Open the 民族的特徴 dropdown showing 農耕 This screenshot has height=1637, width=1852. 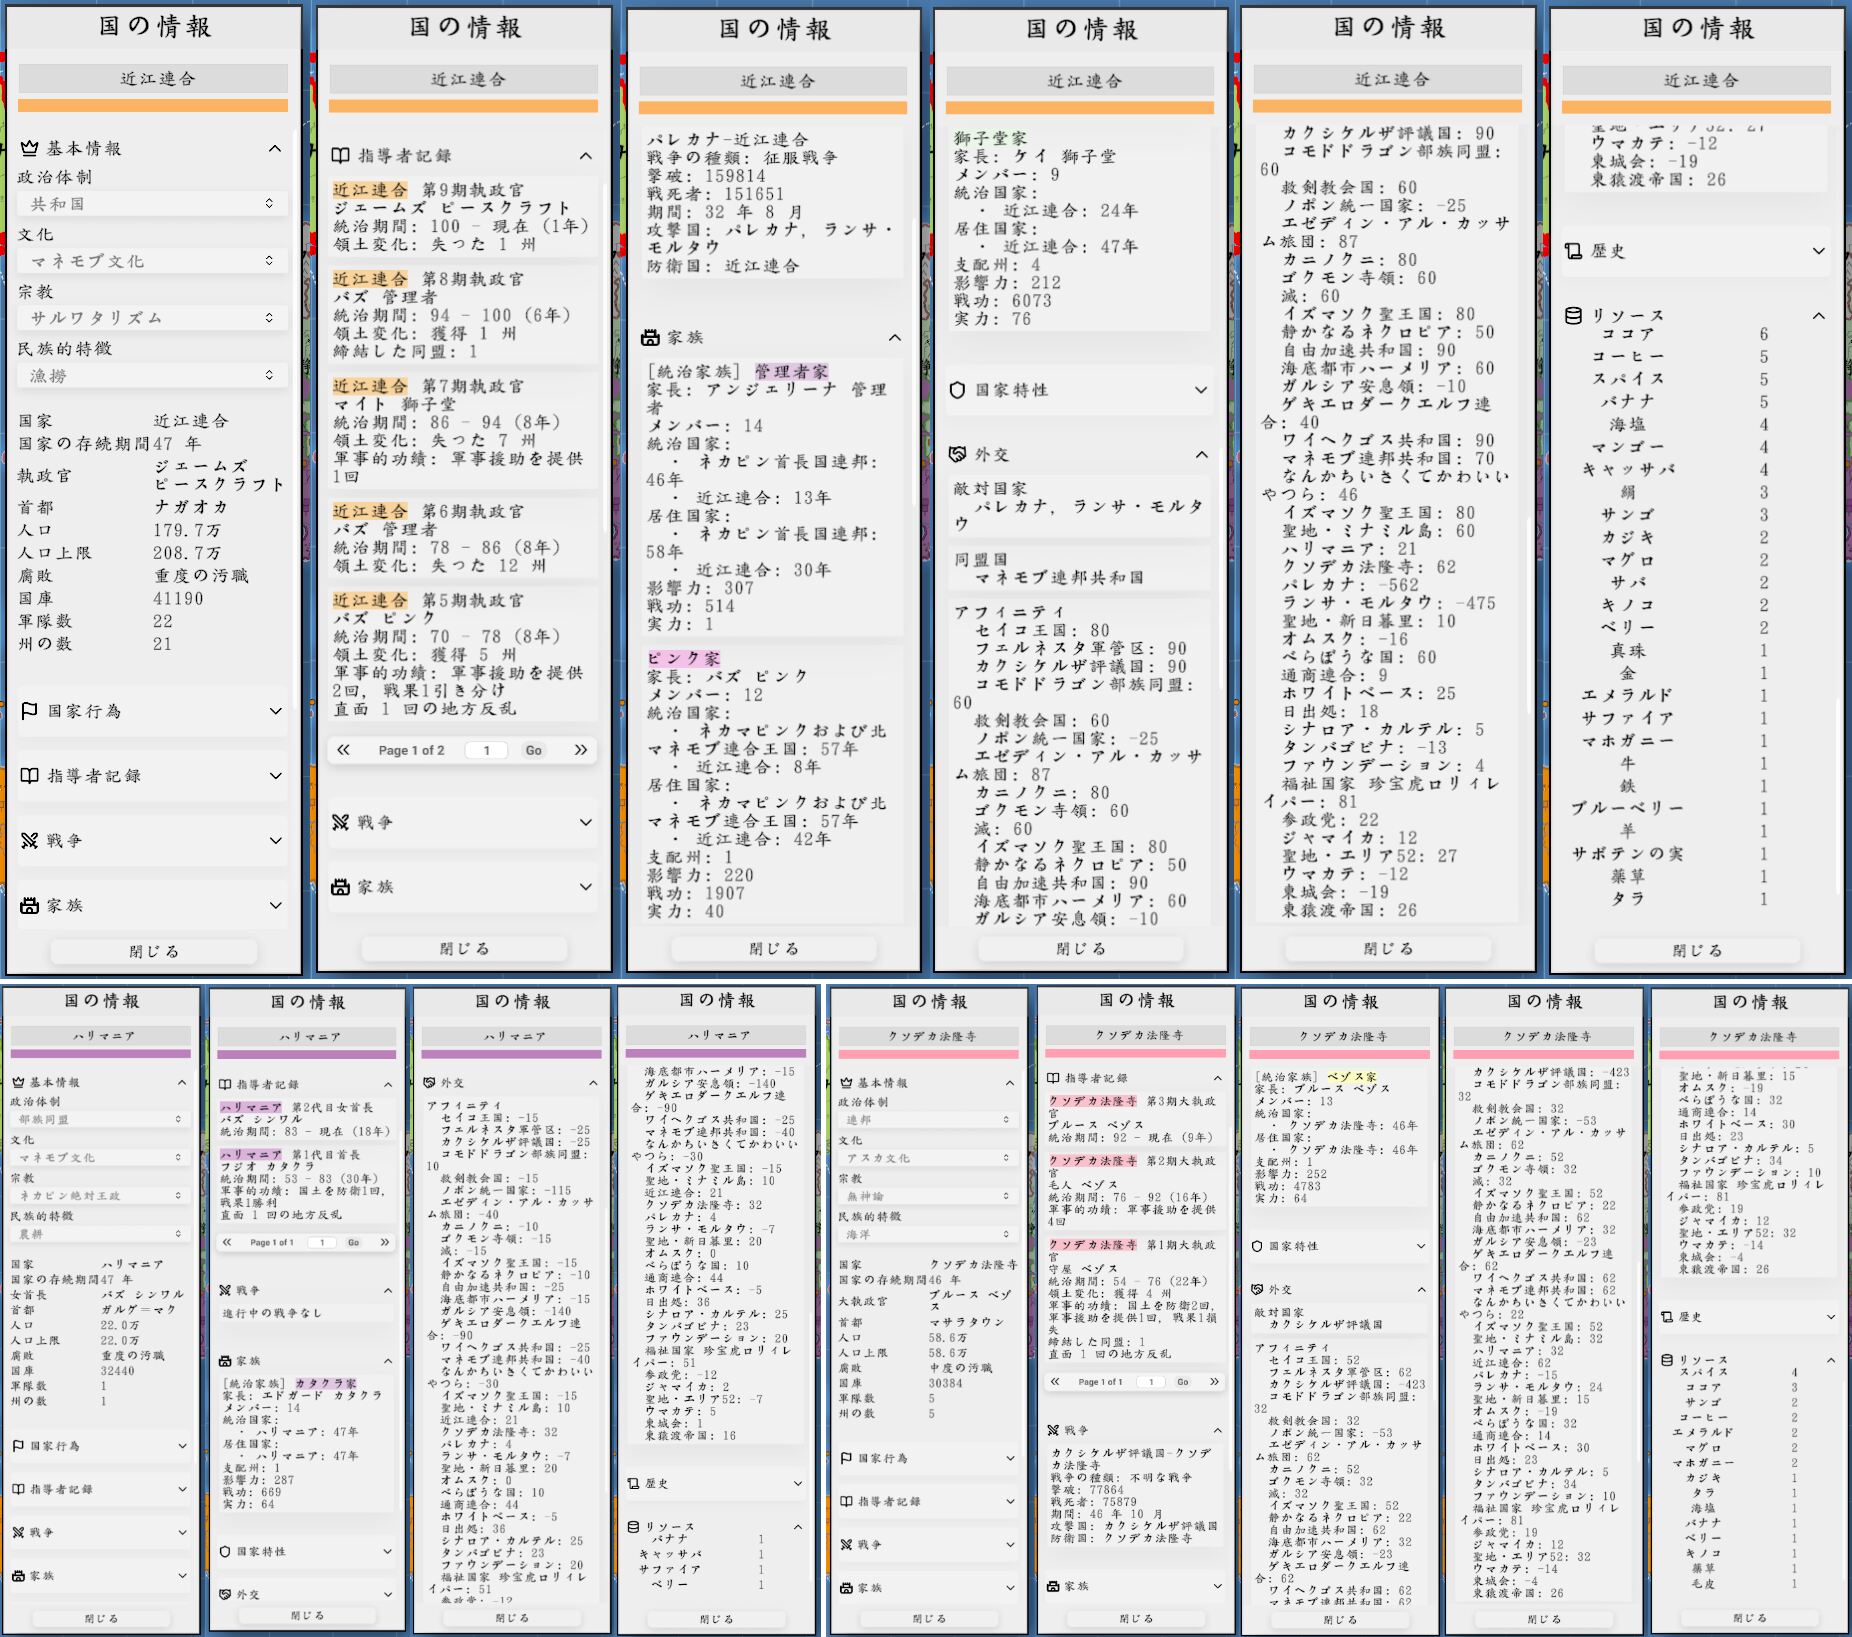pyautogui.click(x=100, y=1234)
